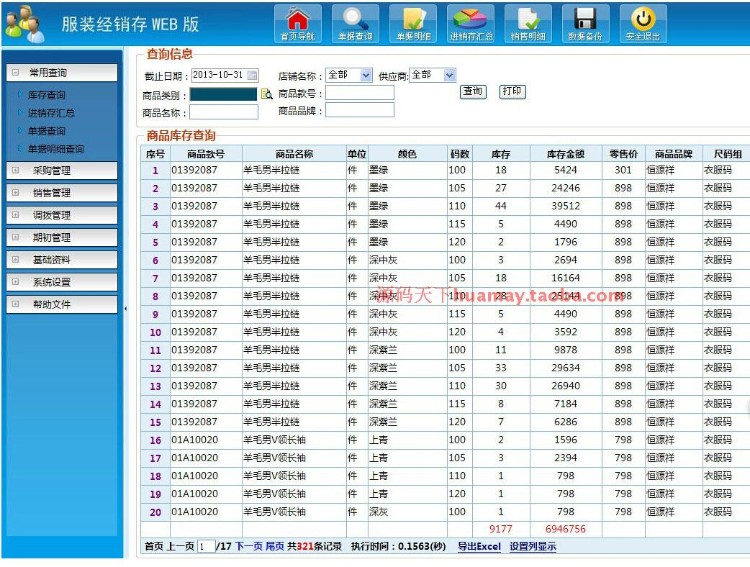Click 商品款号 column header
The width and height of the screenshot is (750, 567).
(x=206, y=154)
